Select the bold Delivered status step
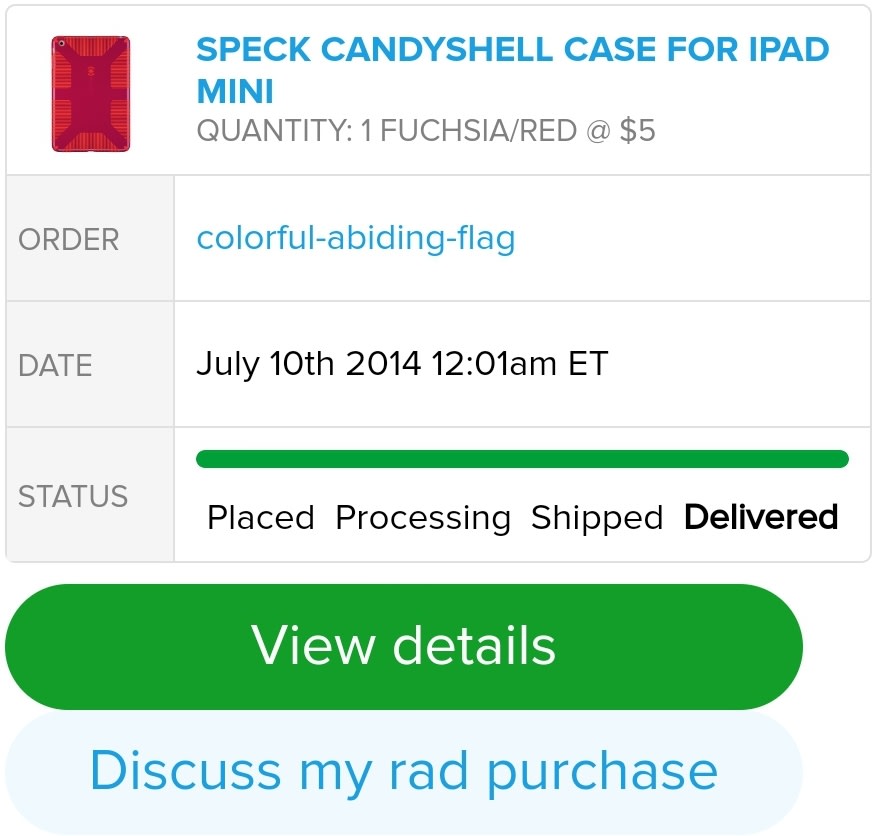 click(761, 517)
